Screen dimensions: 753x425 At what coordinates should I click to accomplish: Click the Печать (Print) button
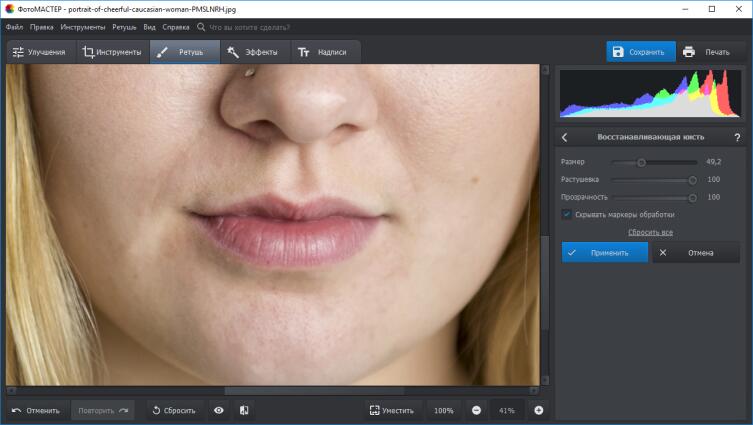[706, 52]
